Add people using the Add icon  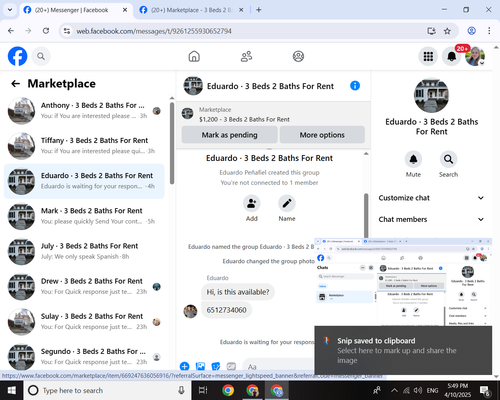(x=252, y=204)
